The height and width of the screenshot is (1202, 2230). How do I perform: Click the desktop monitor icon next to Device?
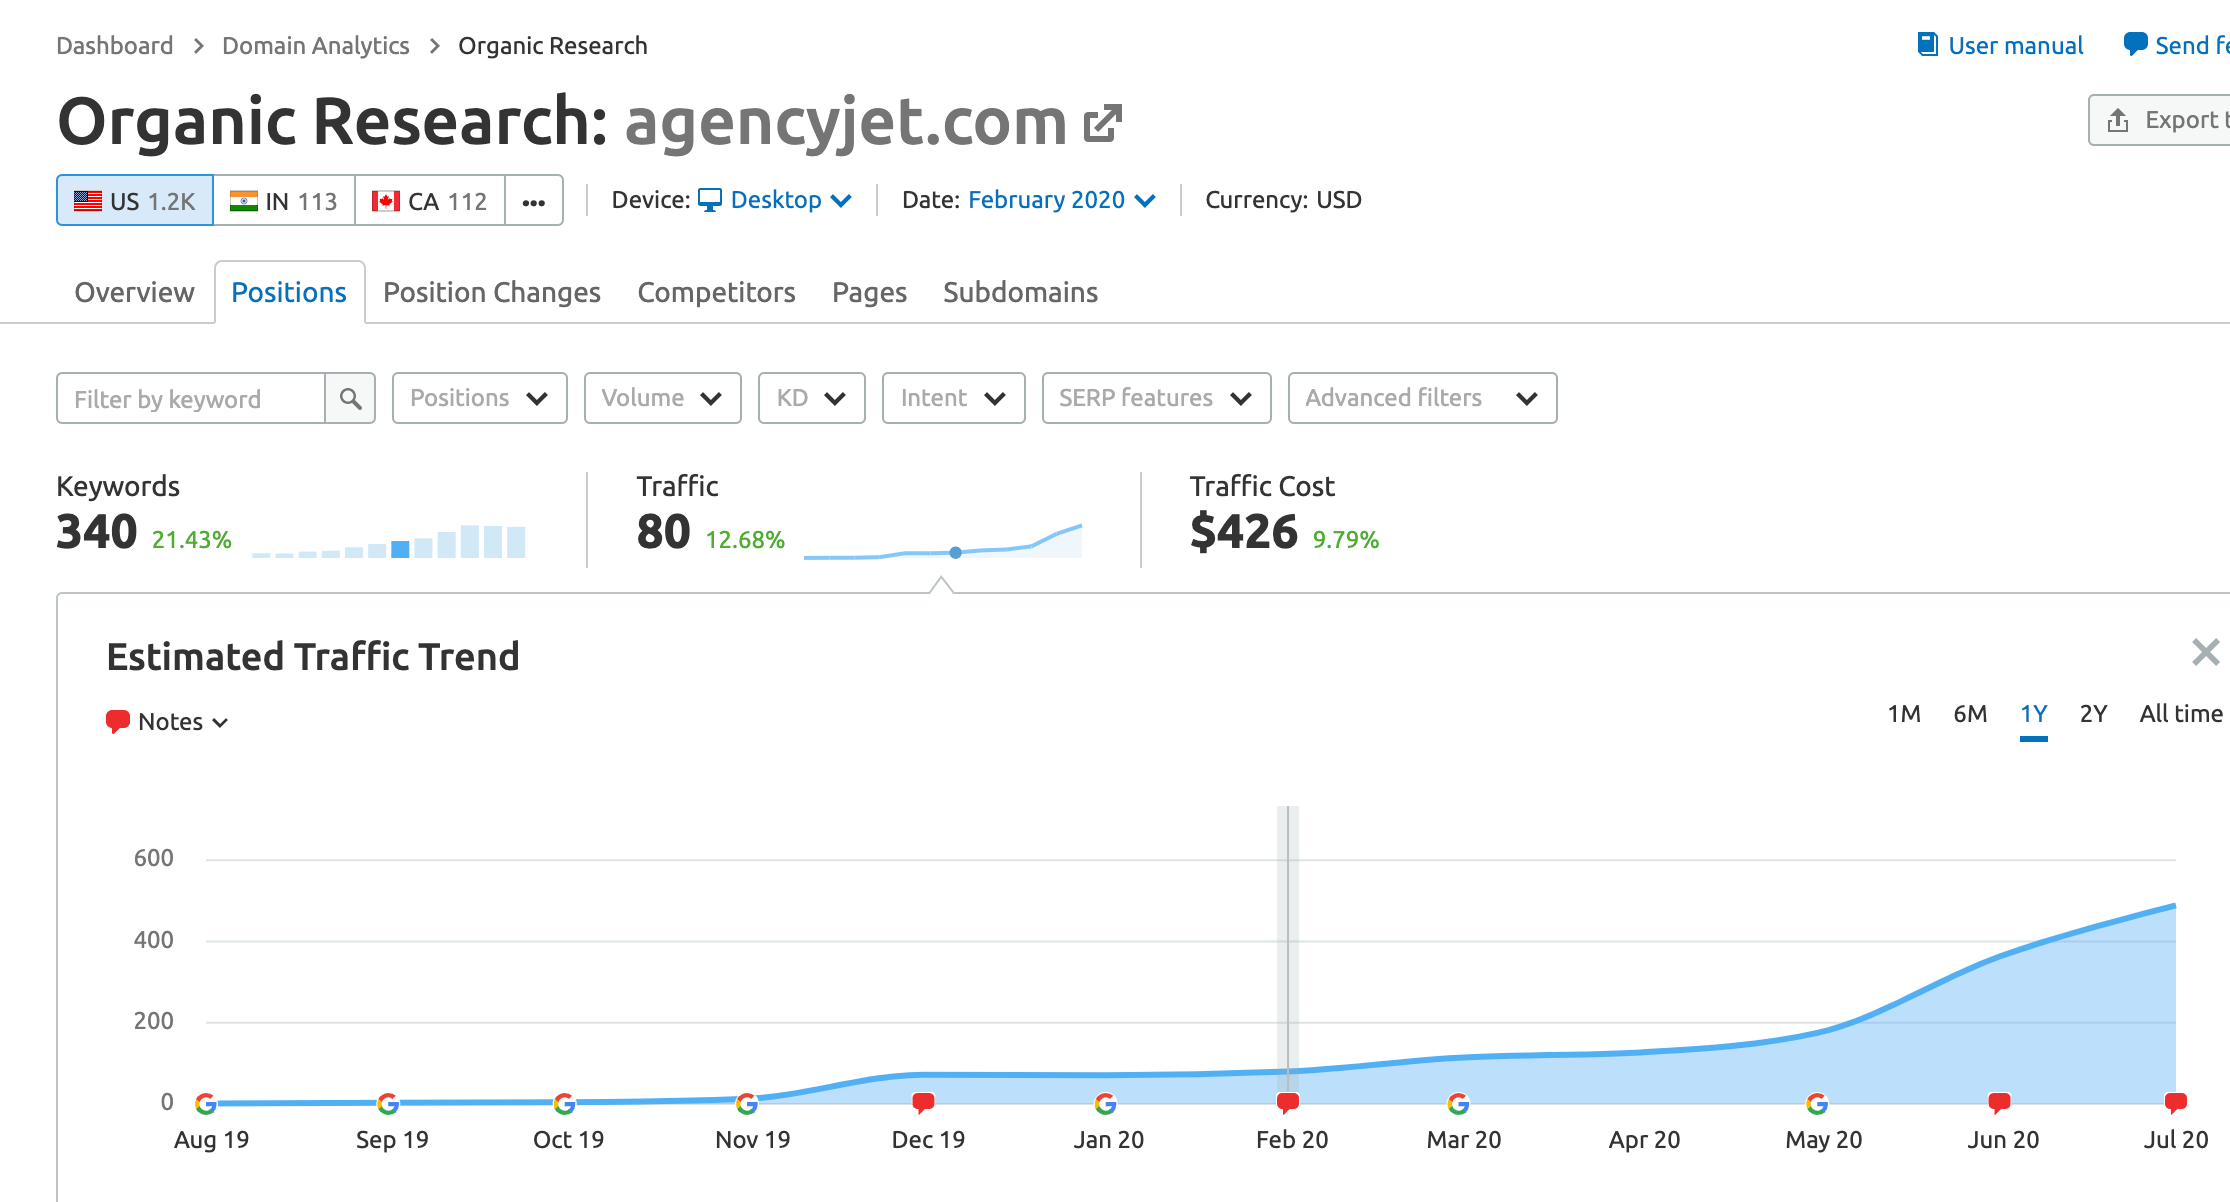(x=709, y=200)
